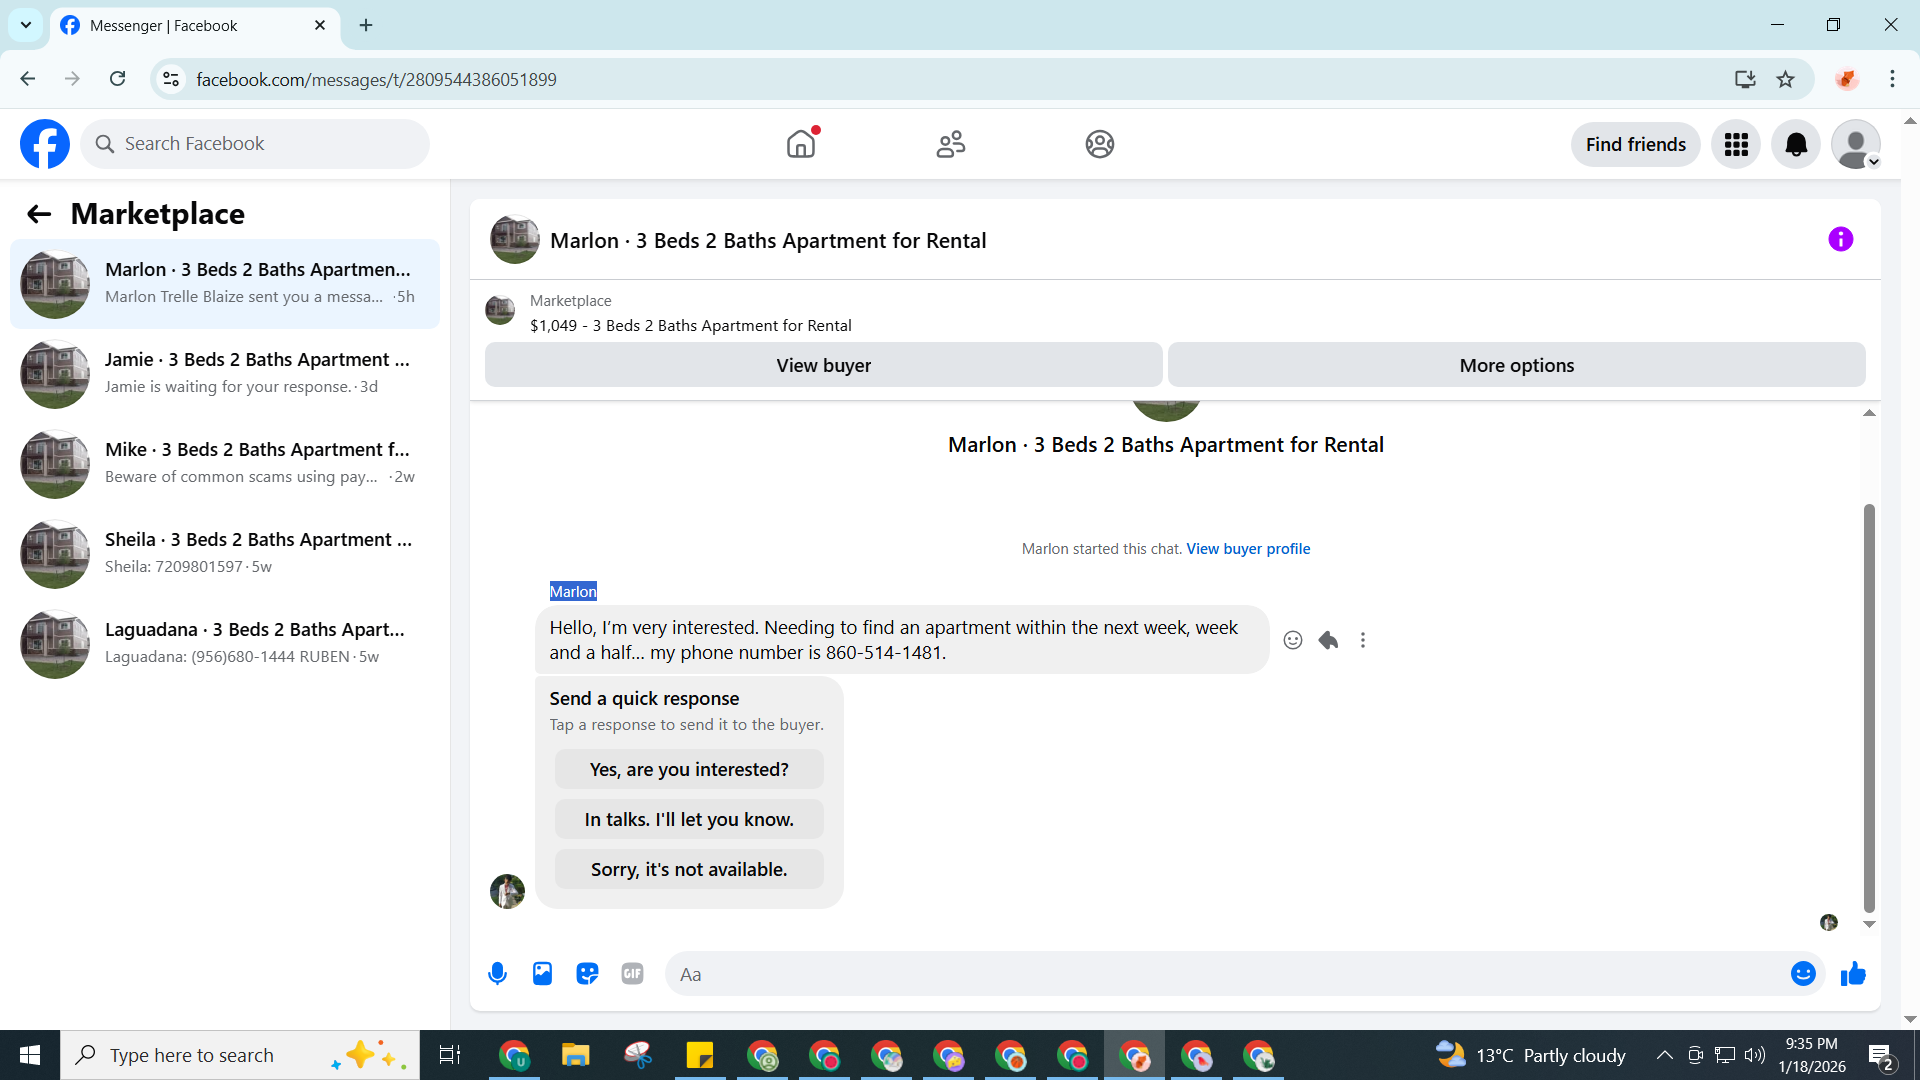Click the chat scrollbar down arrow
Screen dimensions: 1920x1080
[1869, 925]
